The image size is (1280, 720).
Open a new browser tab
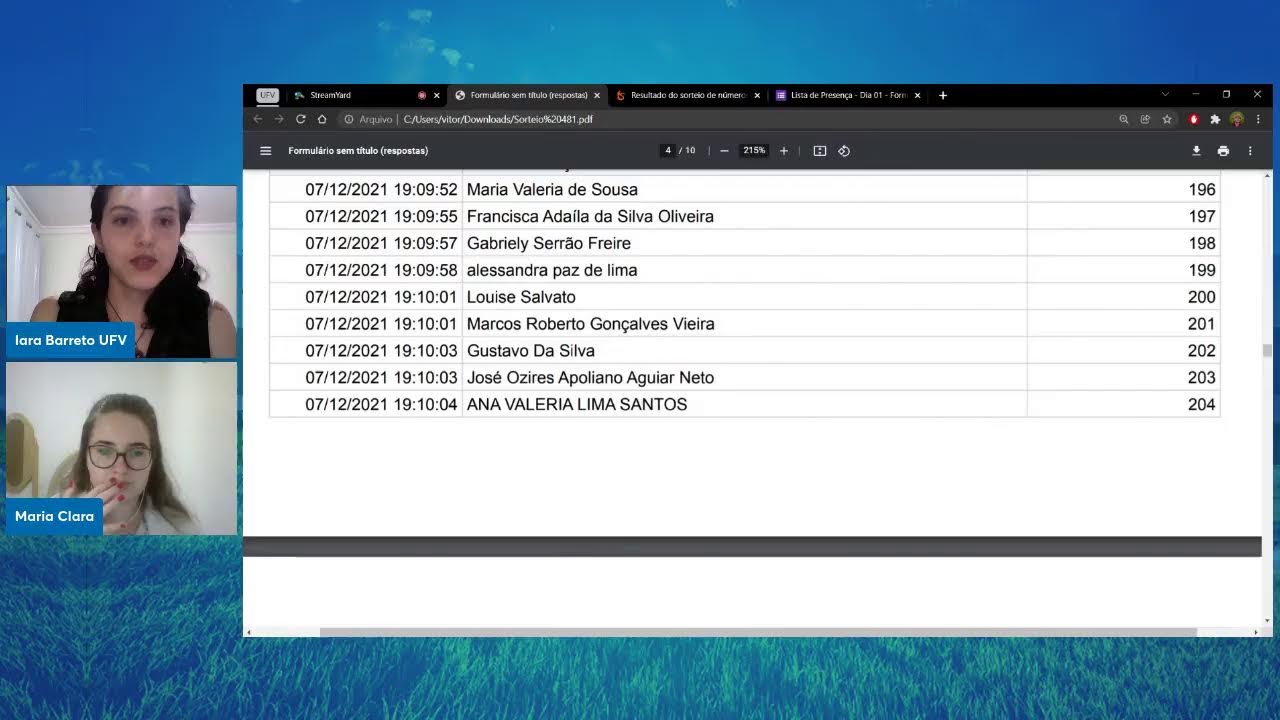click(943, 95)
